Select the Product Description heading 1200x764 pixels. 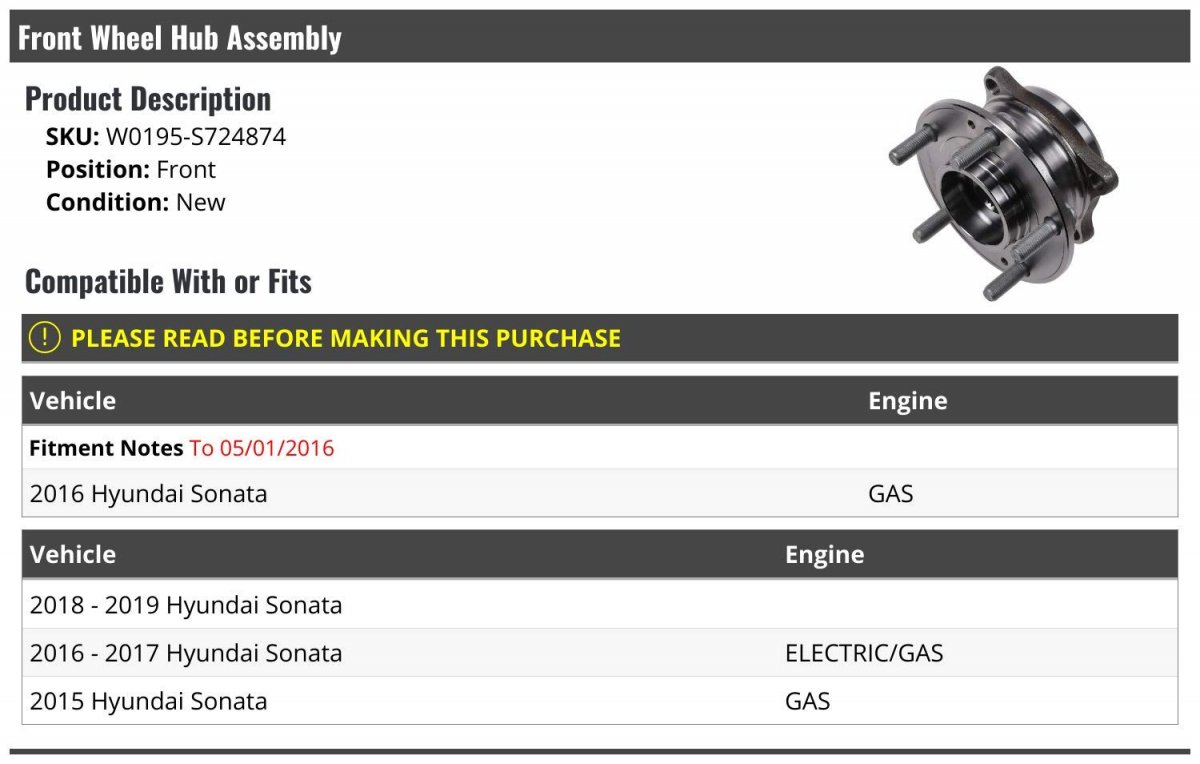[x=148, y=99]
